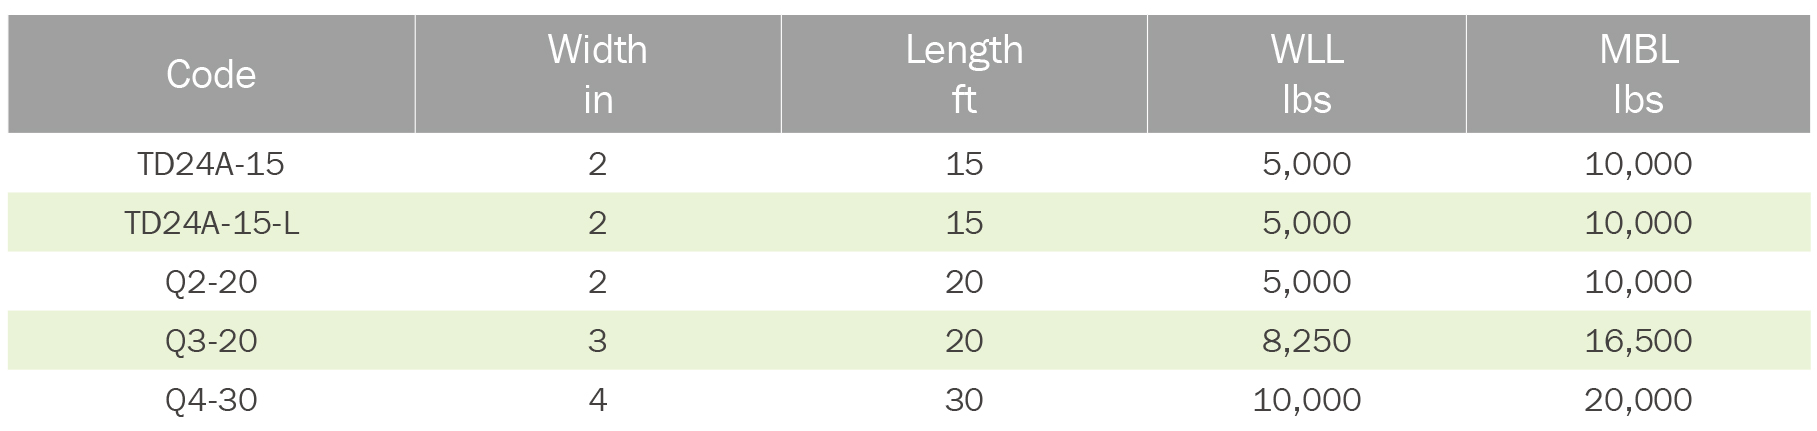Click the Code column header
The height and width of the screenshot is (431, 1817).
coord(211,75)
